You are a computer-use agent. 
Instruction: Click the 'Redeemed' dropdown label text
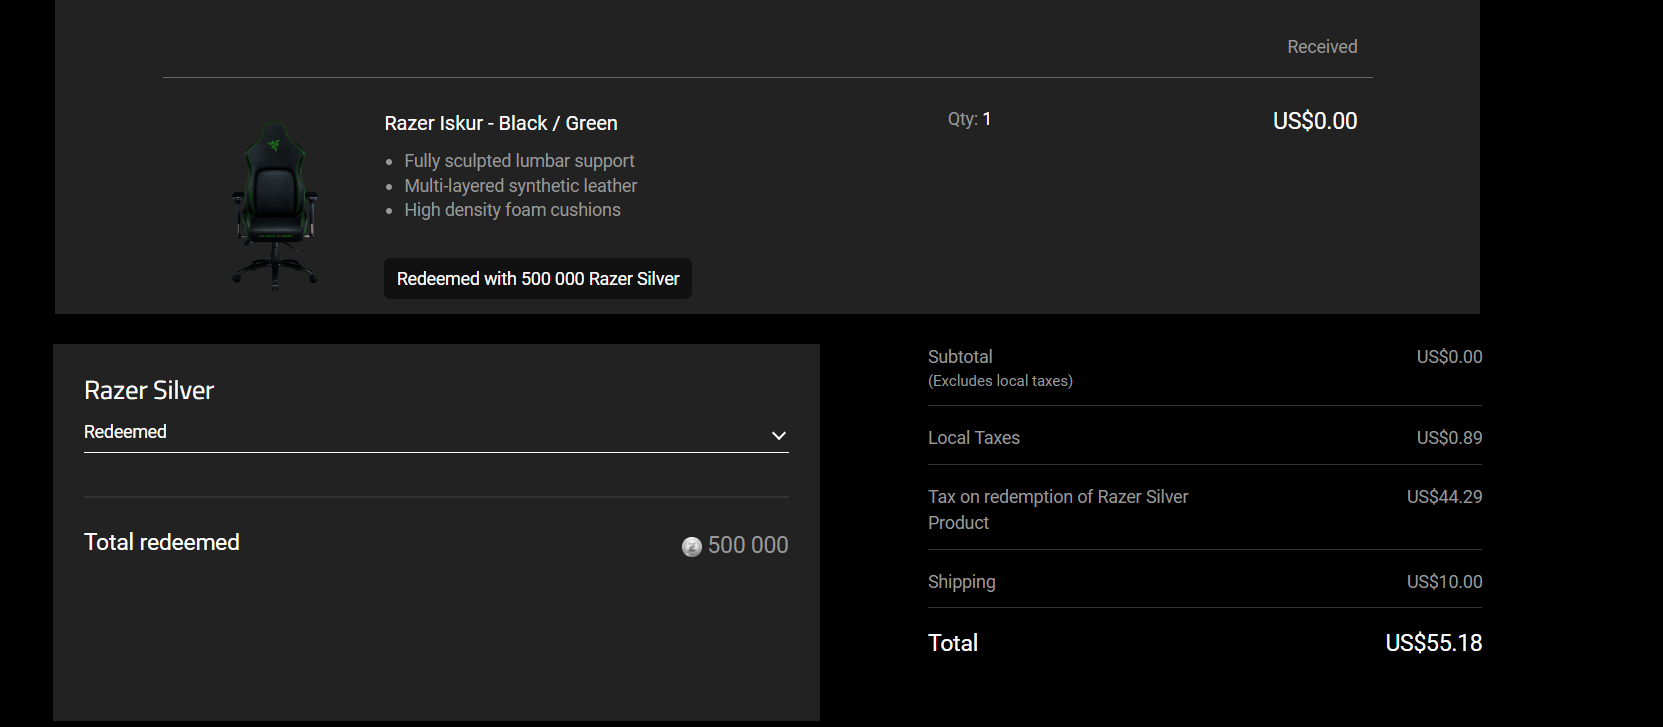pos(125,432)
